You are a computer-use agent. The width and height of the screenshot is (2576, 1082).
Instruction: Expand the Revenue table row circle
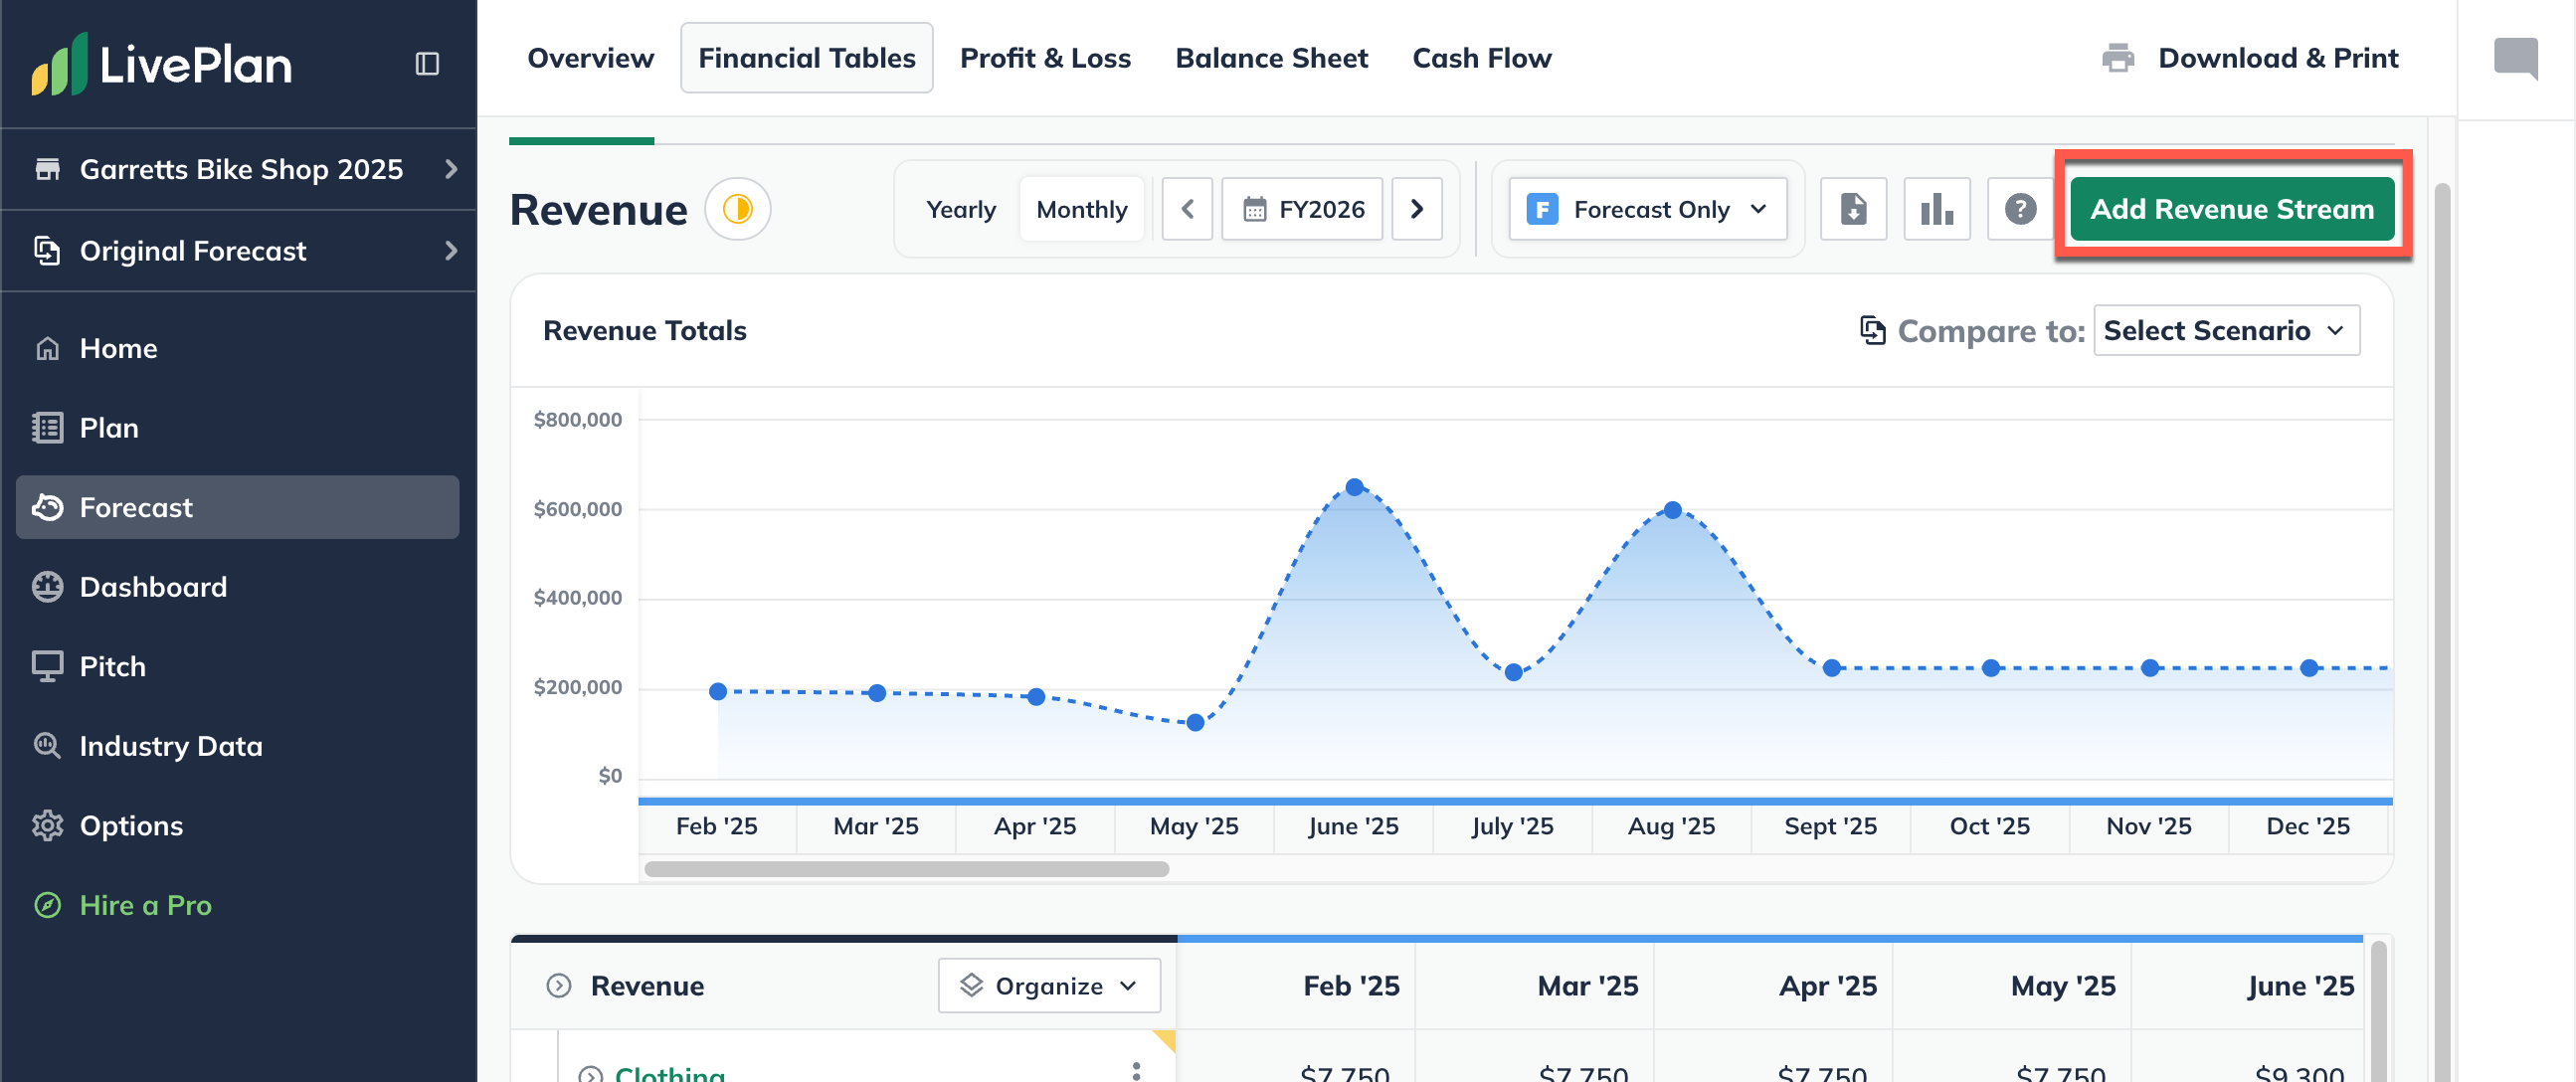click(558, 986)
